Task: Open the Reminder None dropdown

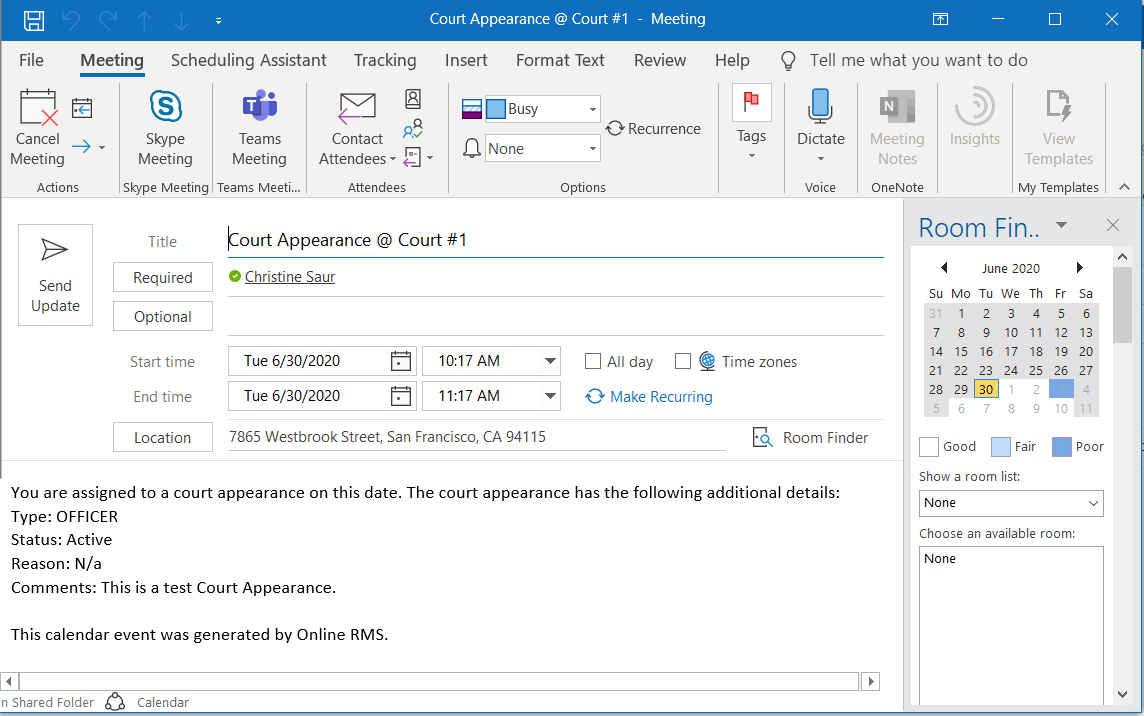Action: click(x=593, y=149)
